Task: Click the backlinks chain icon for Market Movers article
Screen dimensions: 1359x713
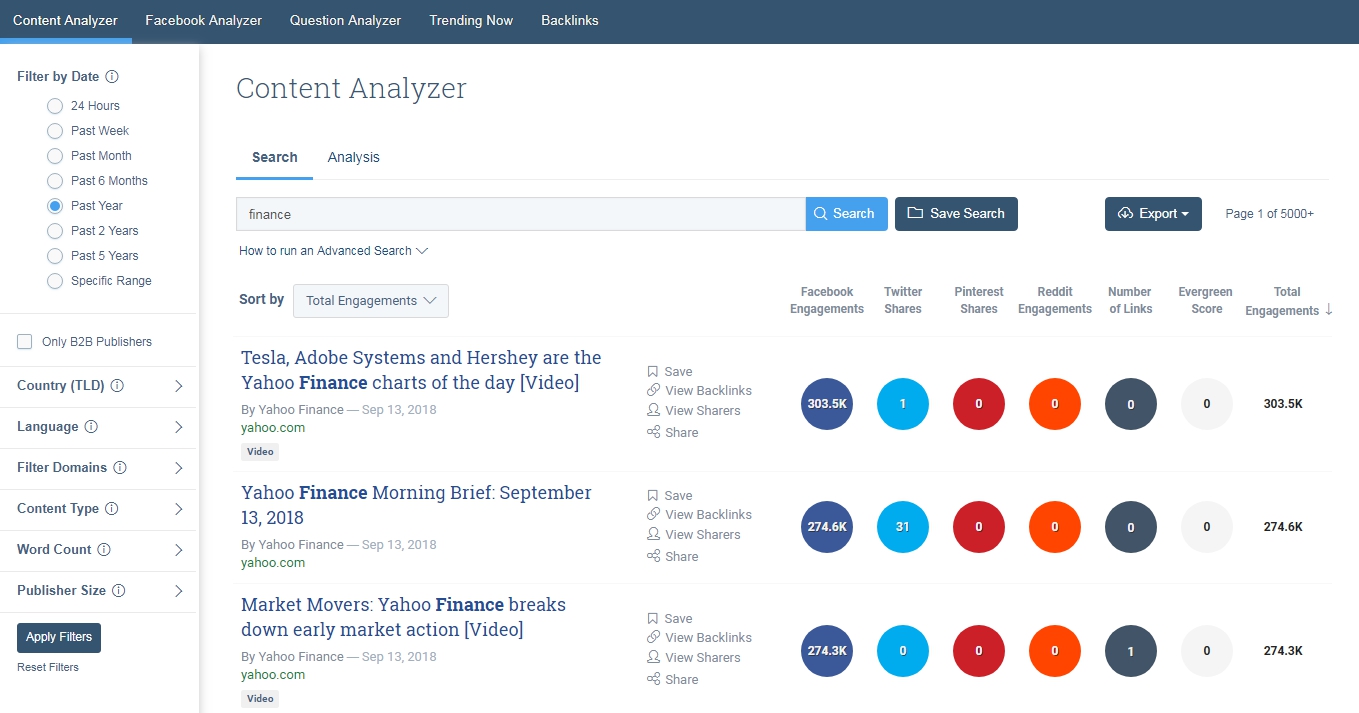Action: pyautogui.click(x=653, y=637)
